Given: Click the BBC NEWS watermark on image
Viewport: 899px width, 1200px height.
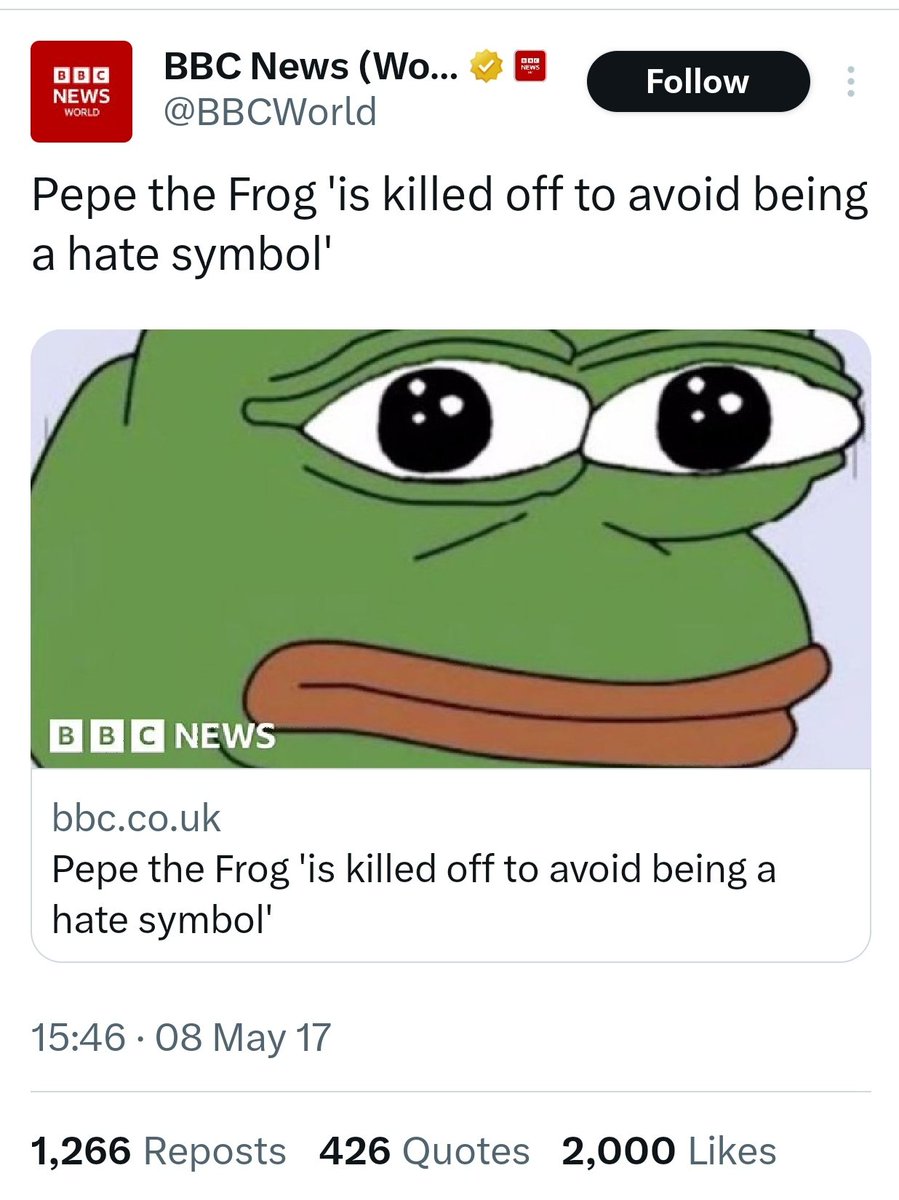Looking at the screenshot, I should tap(165, 737).
